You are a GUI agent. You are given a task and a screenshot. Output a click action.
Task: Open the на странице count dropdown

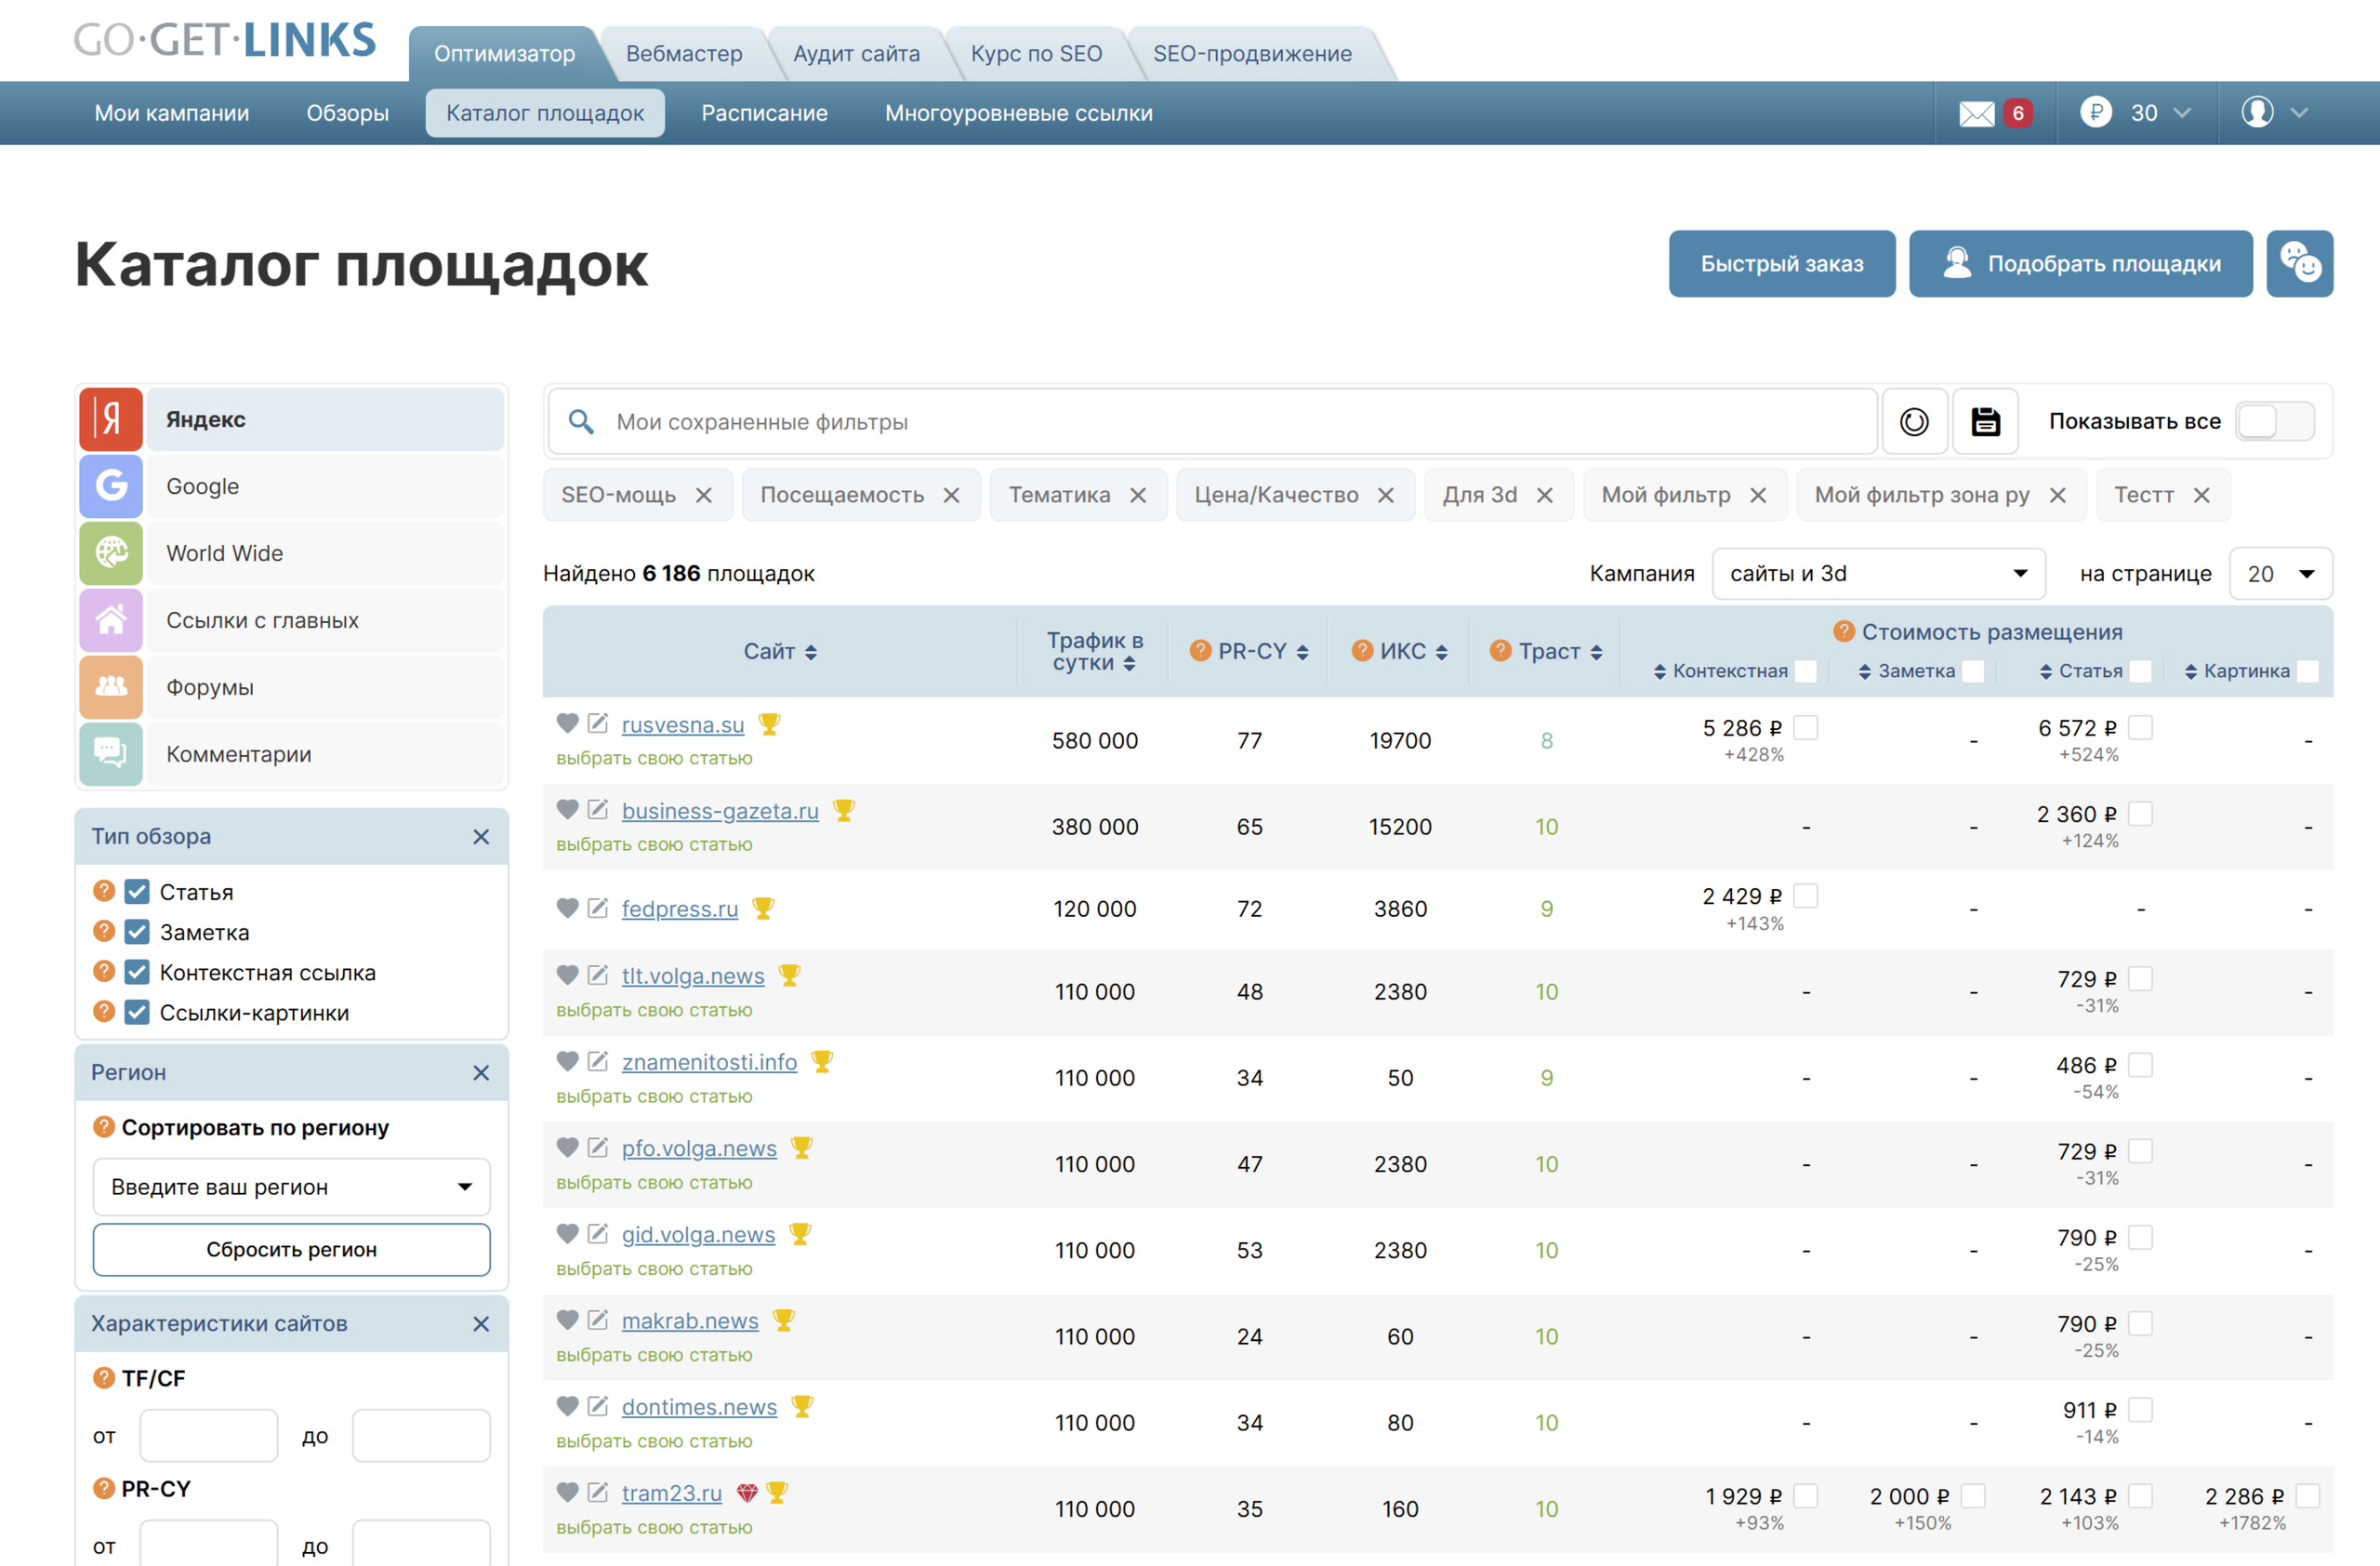click(2280, 574)
